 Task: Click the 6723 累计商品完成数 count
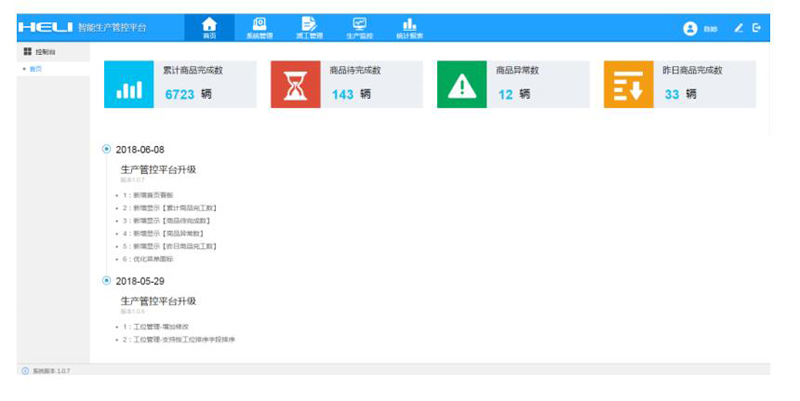point(180,94)
